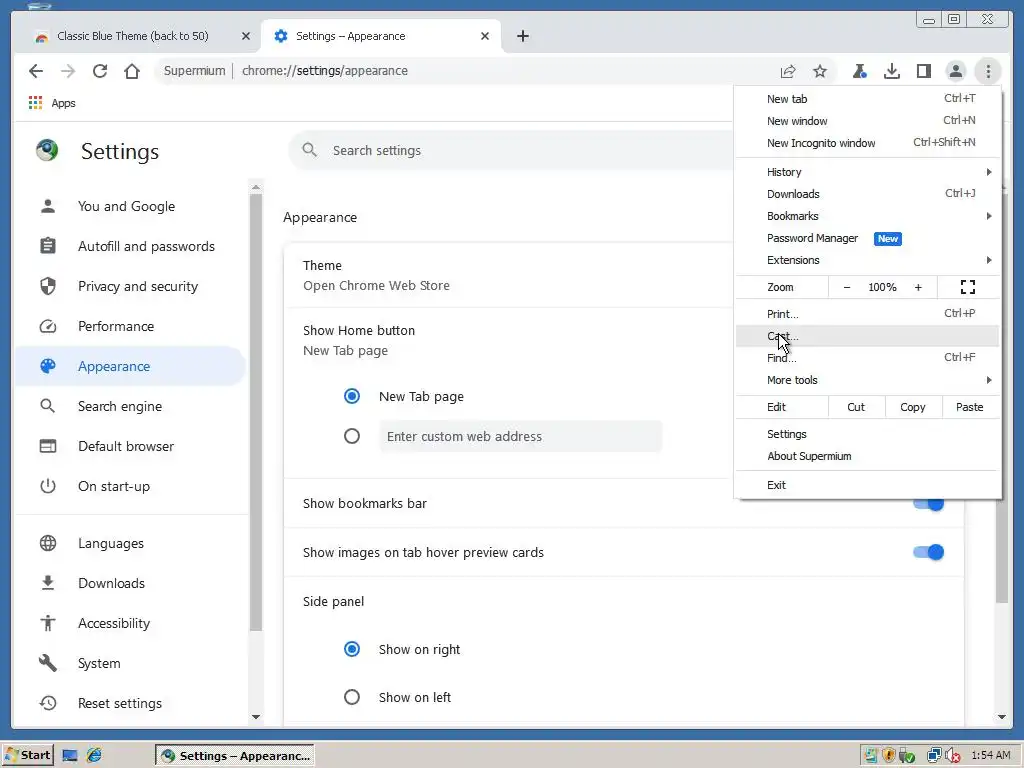Decrease zoom with minus button

[x=847, y=287]
